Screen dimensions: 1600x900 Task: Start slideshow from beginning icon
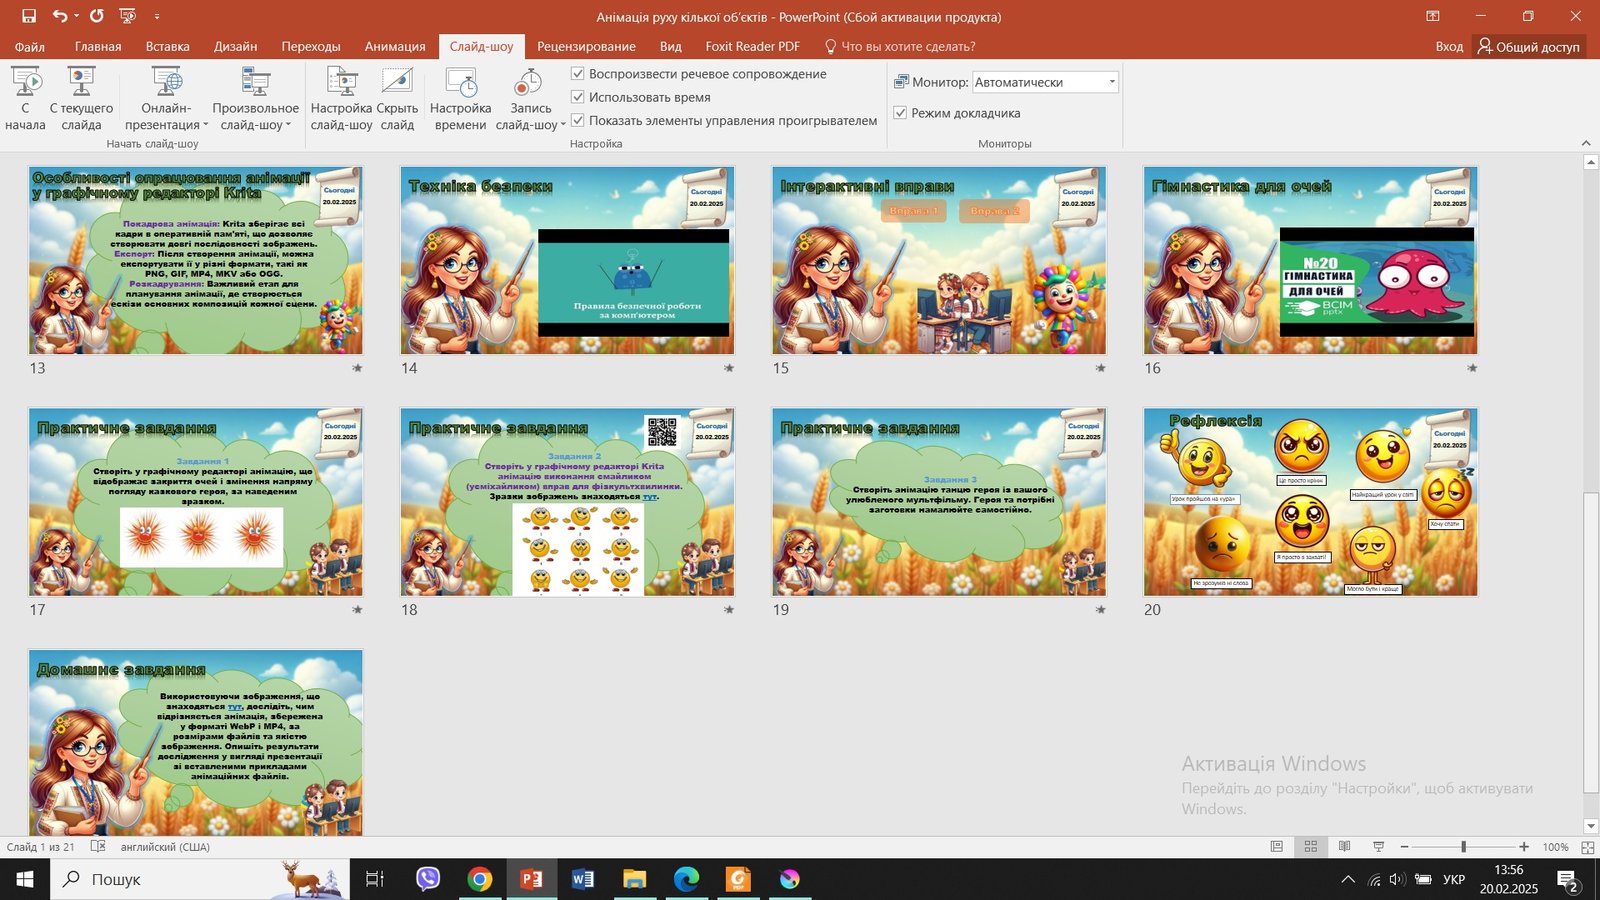(25, 98)
